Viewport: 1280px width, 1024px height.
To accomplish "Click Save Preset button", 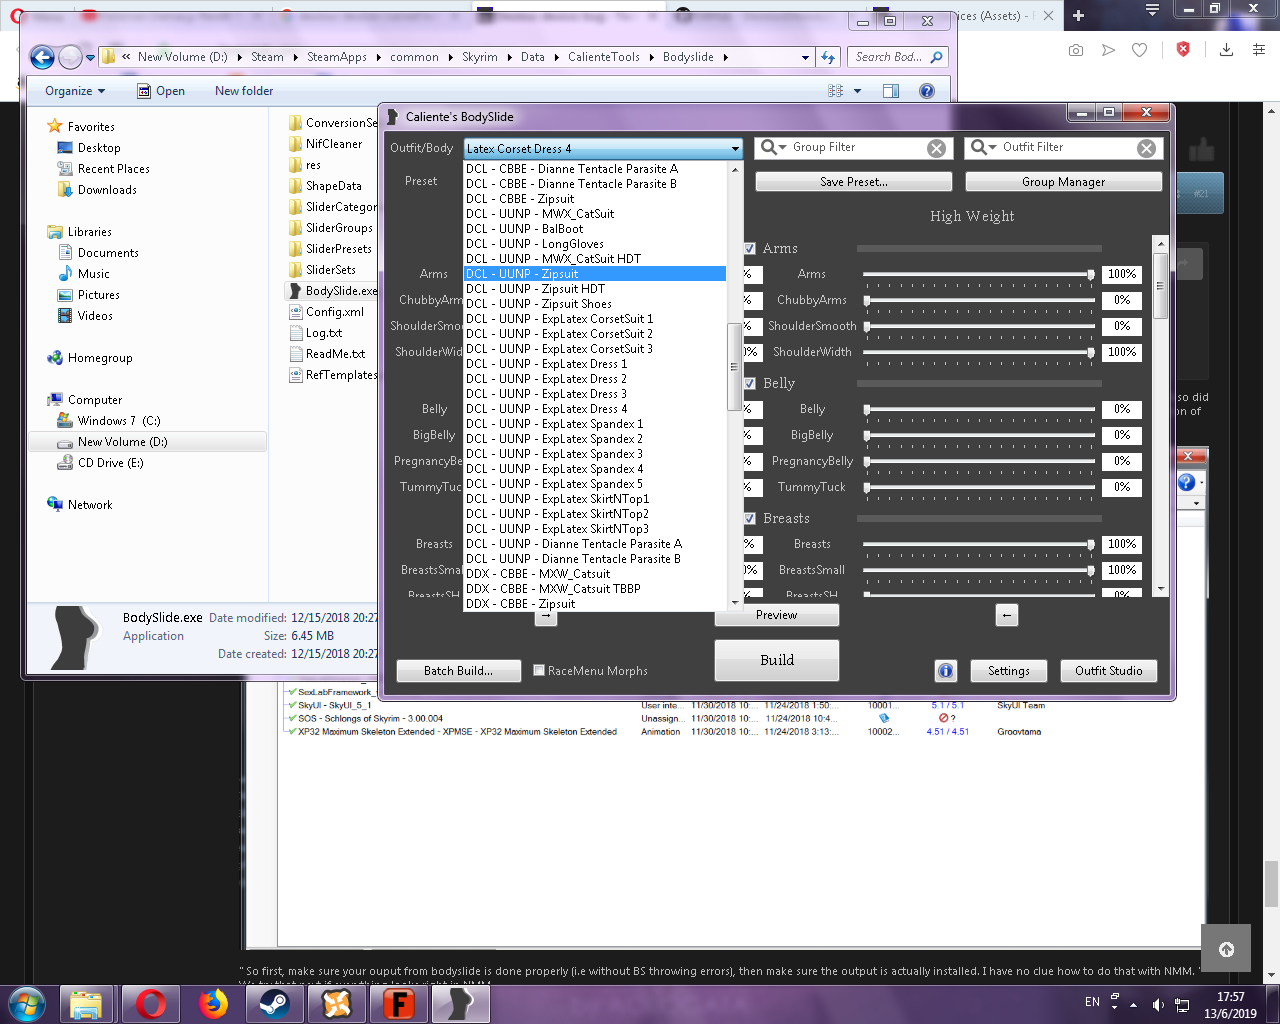I will pos(854,182).
